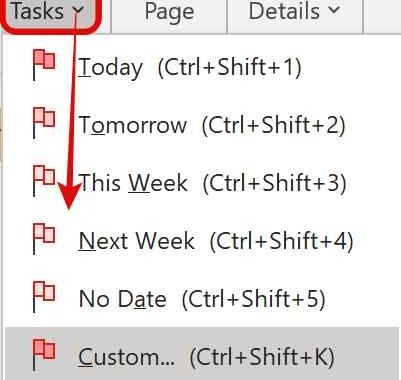Switch to the Page tab
This screenshot has width=401, height=380.
coord(169,14)
